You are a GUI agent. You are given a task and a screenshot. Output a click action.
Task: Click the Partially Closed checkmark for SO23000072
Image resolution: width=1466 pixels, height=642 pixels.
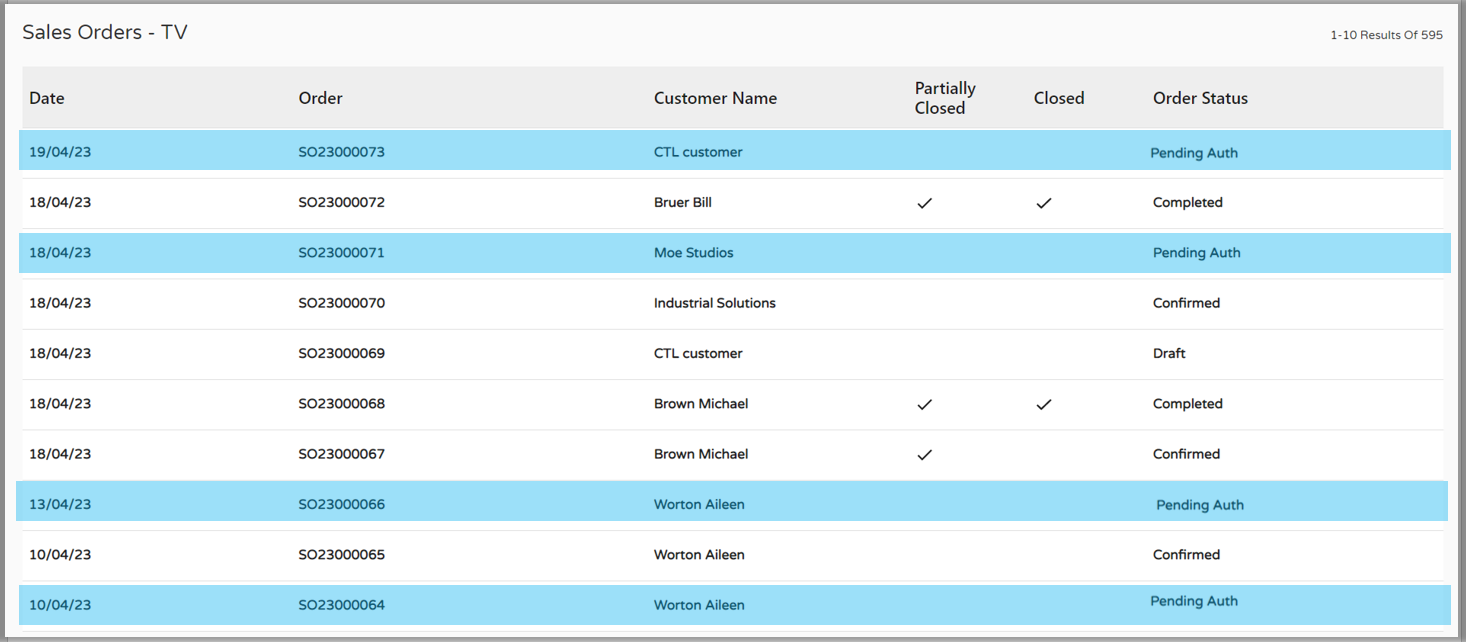[x=925, y=203]
